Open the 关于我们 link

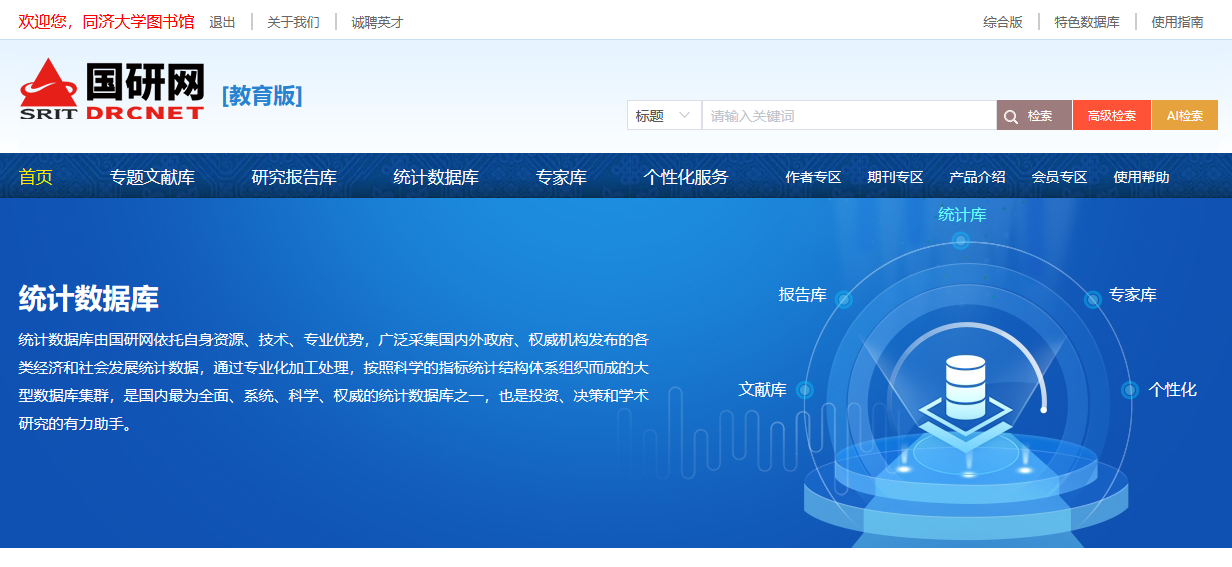pos(293,22)
